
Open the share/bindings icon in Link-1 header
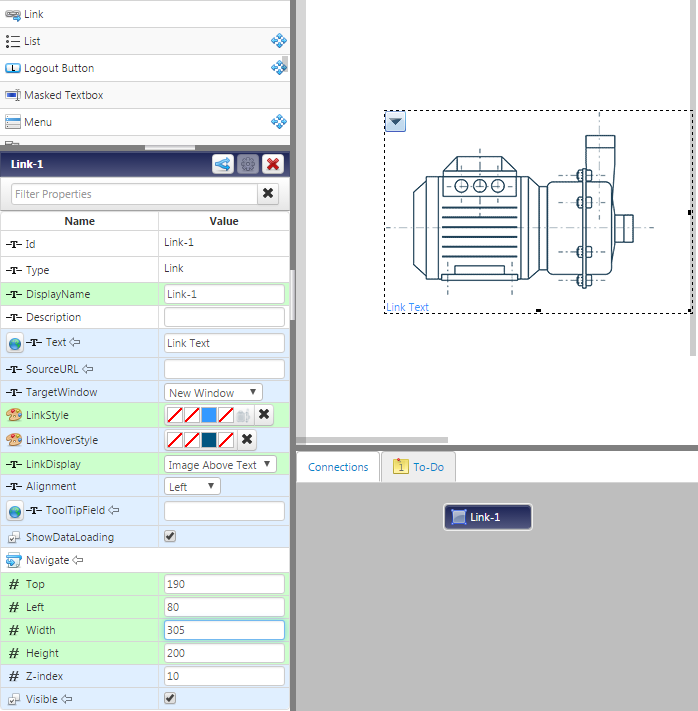tap(223, 164)
